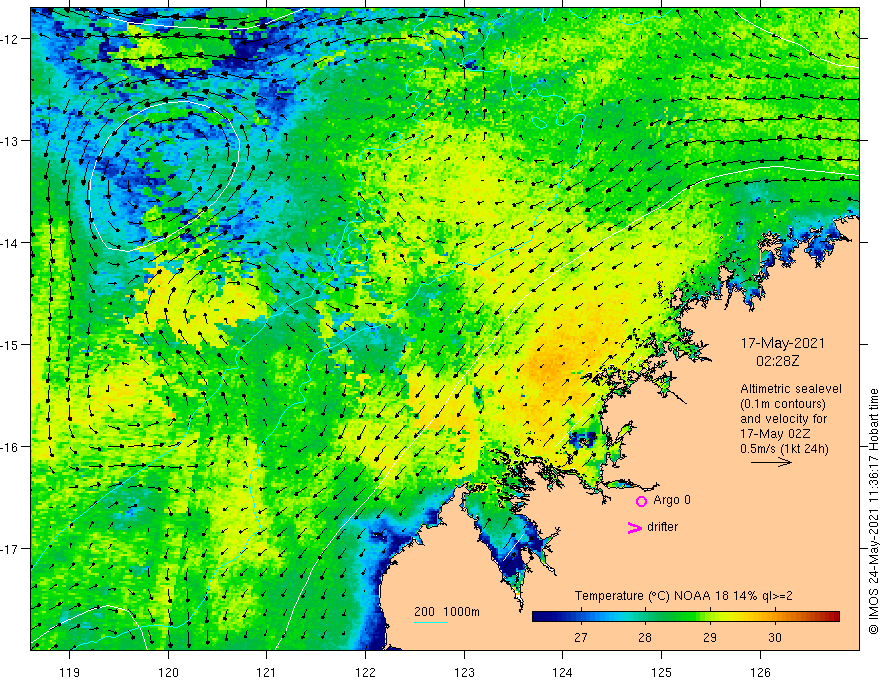Click the cyan 200m contour legend line

pyautogui.click(x=430, y=622)
